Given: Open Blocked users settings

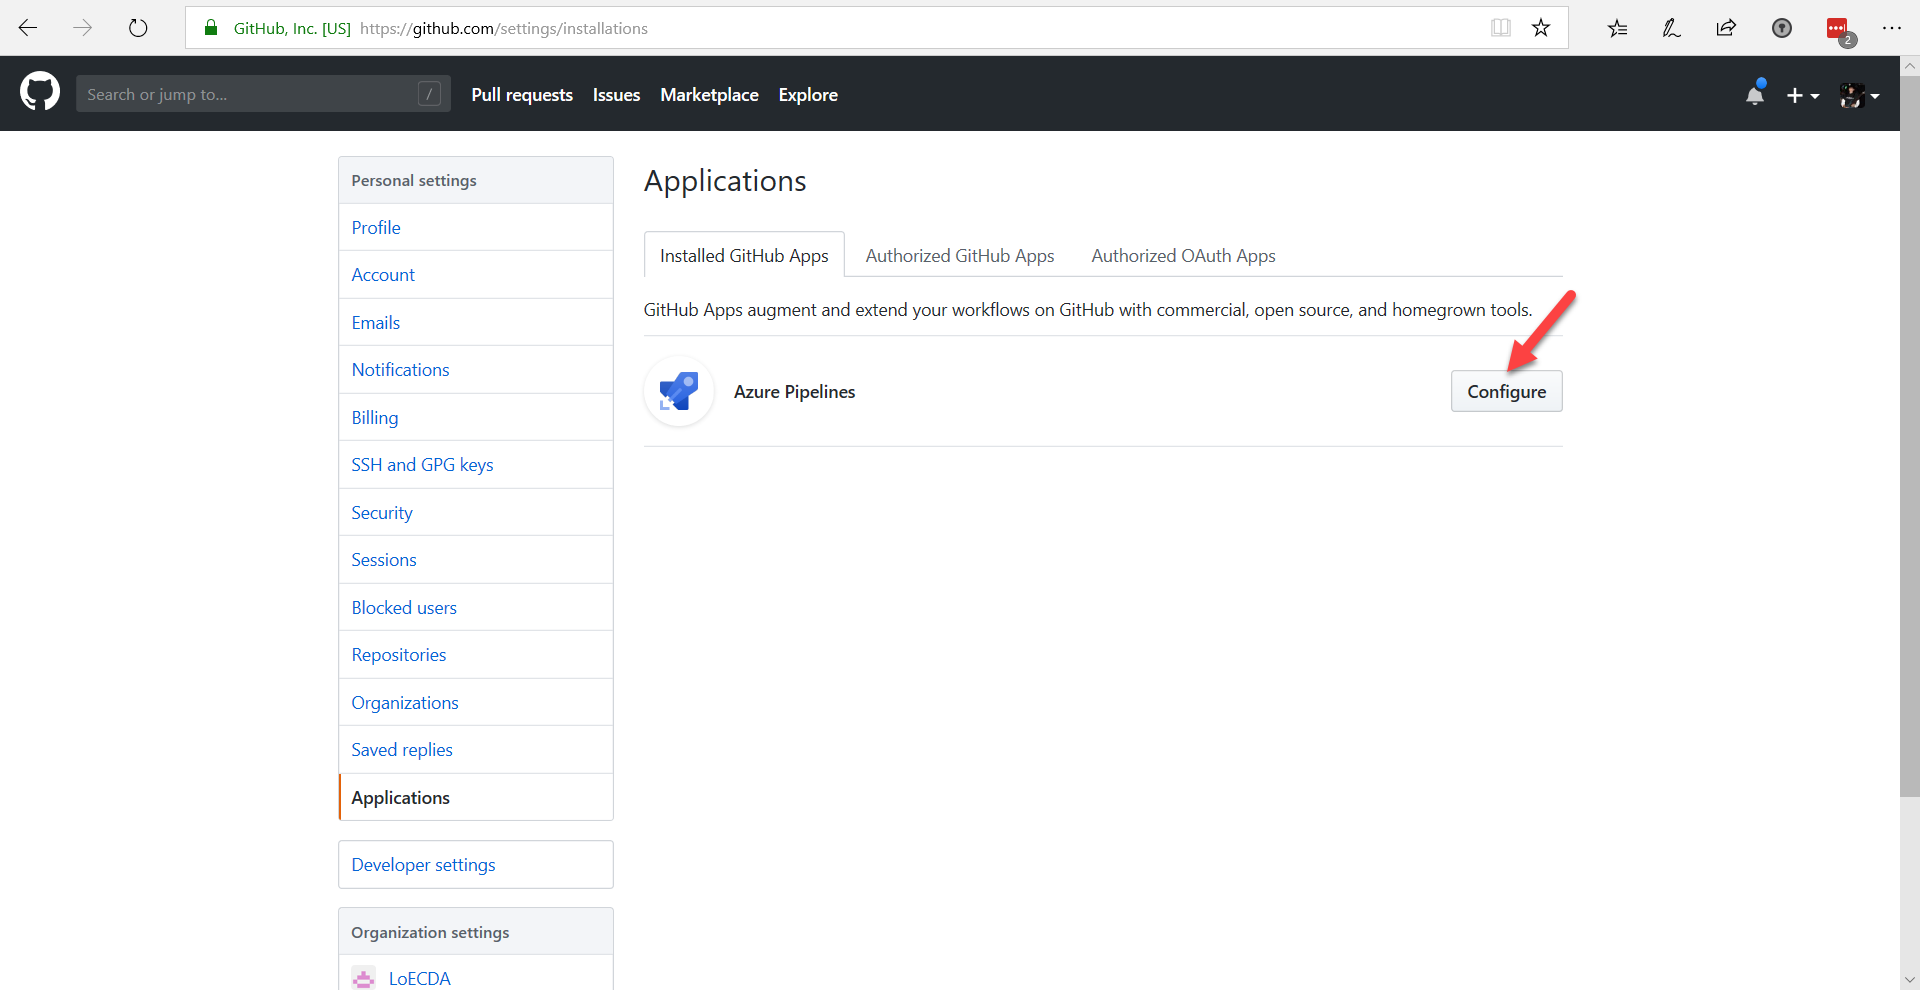Looking at the screenshot, I should [476, 607].
